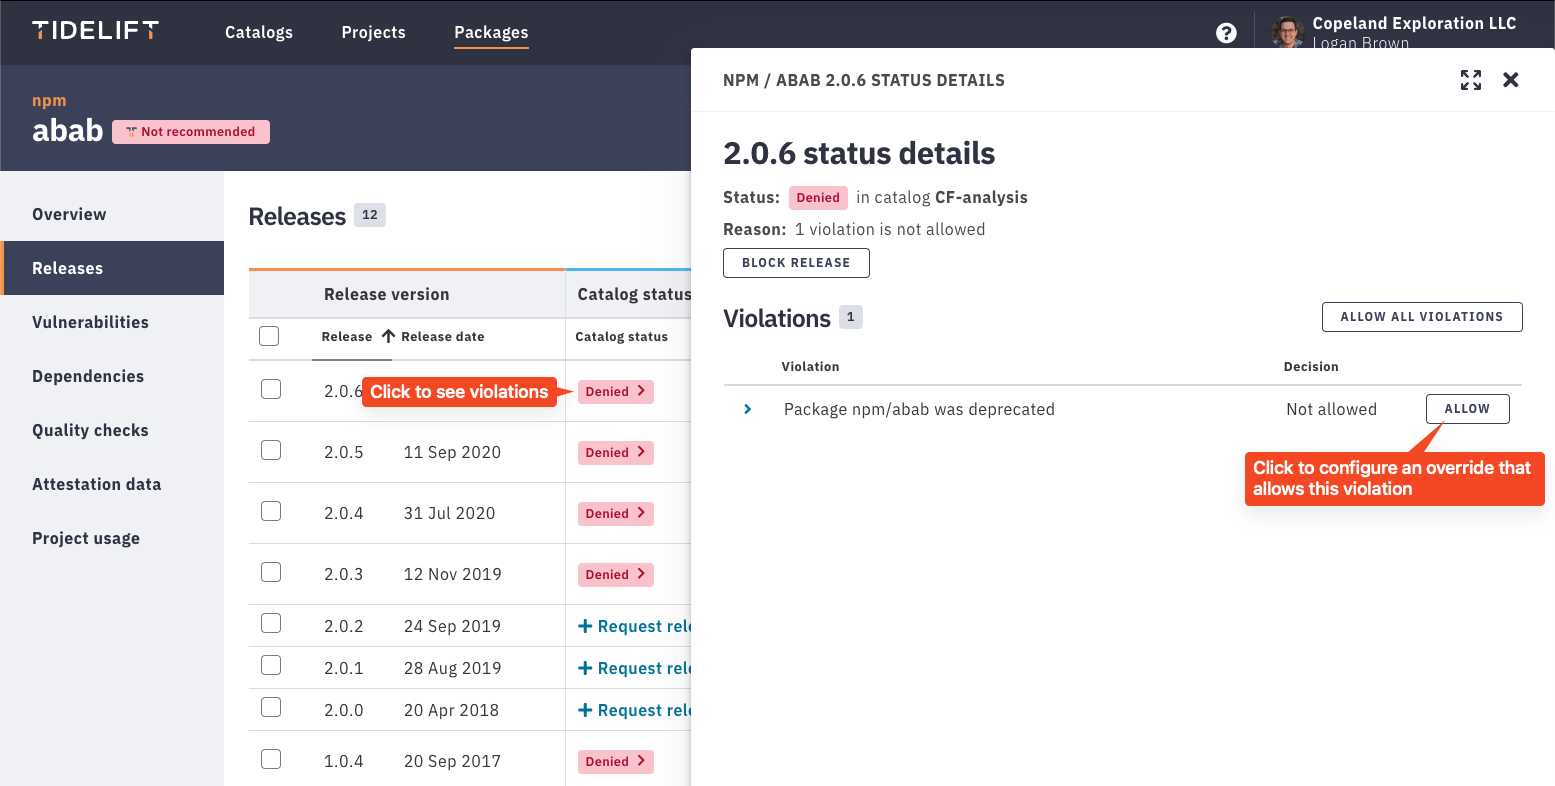Open the Vulnerabilities sidebar section
Screen dimensions: 1555x786
[x=112, y=322]
